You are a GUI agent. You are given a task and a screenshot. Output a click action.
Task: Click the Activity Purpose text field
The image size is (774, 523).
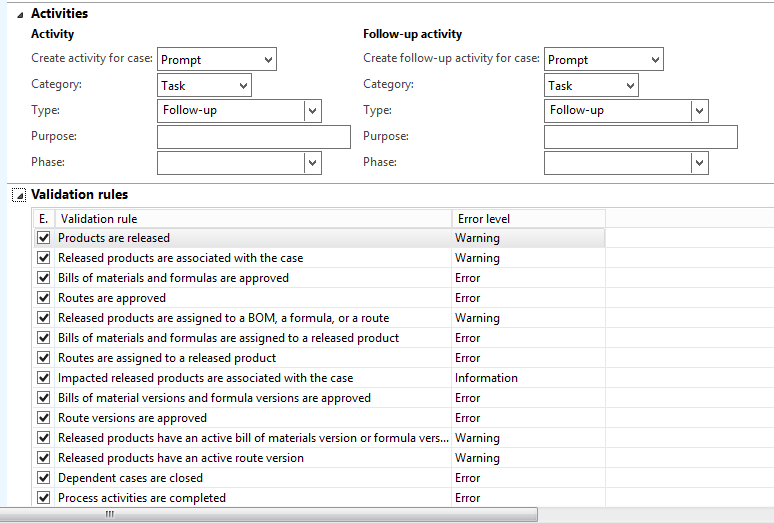[254, 137]
